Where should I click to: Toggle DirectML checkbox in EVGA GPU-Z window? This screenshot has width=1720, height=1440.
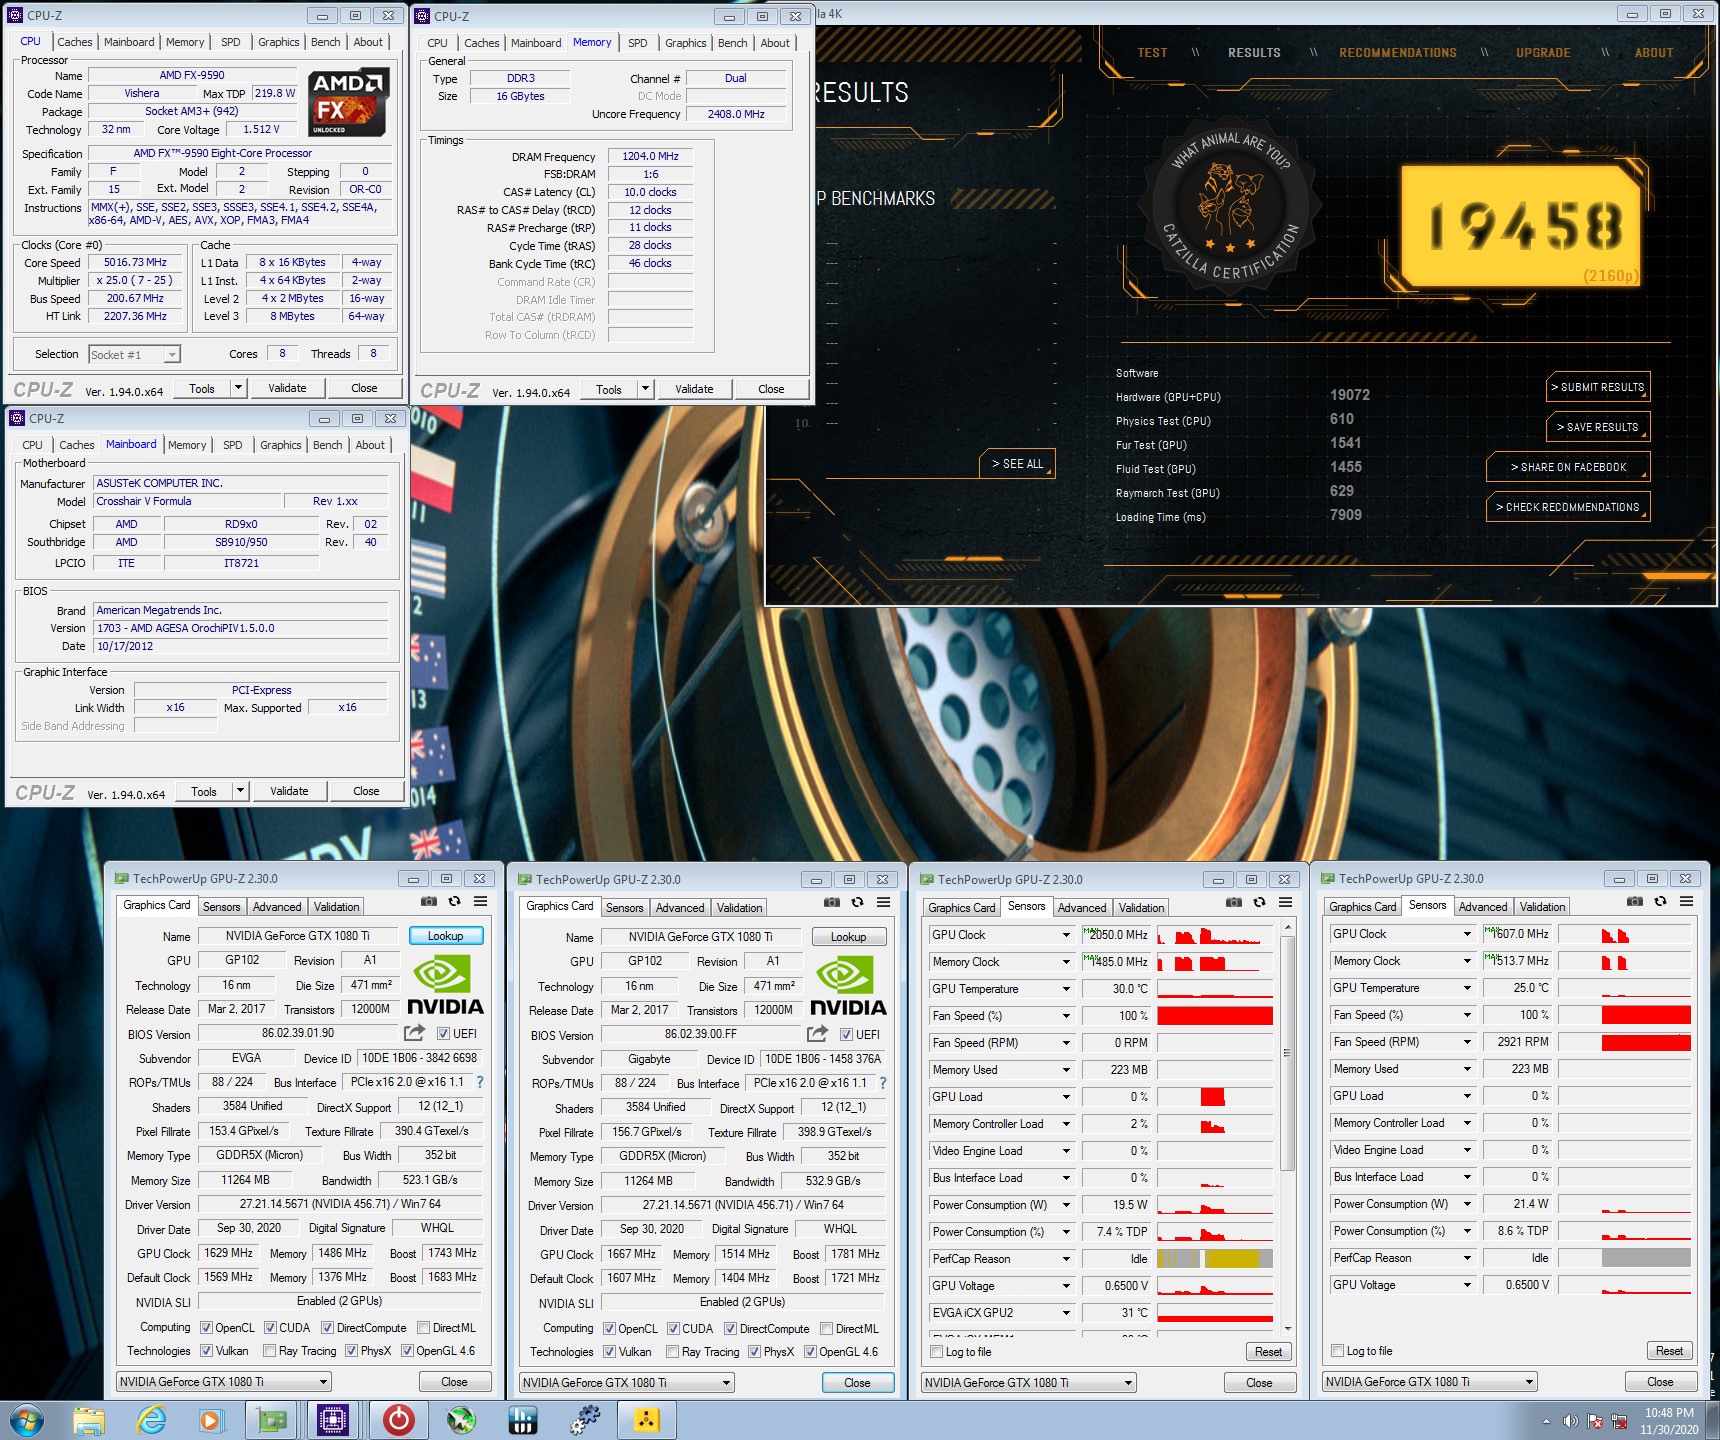(x=423, y=1328)
